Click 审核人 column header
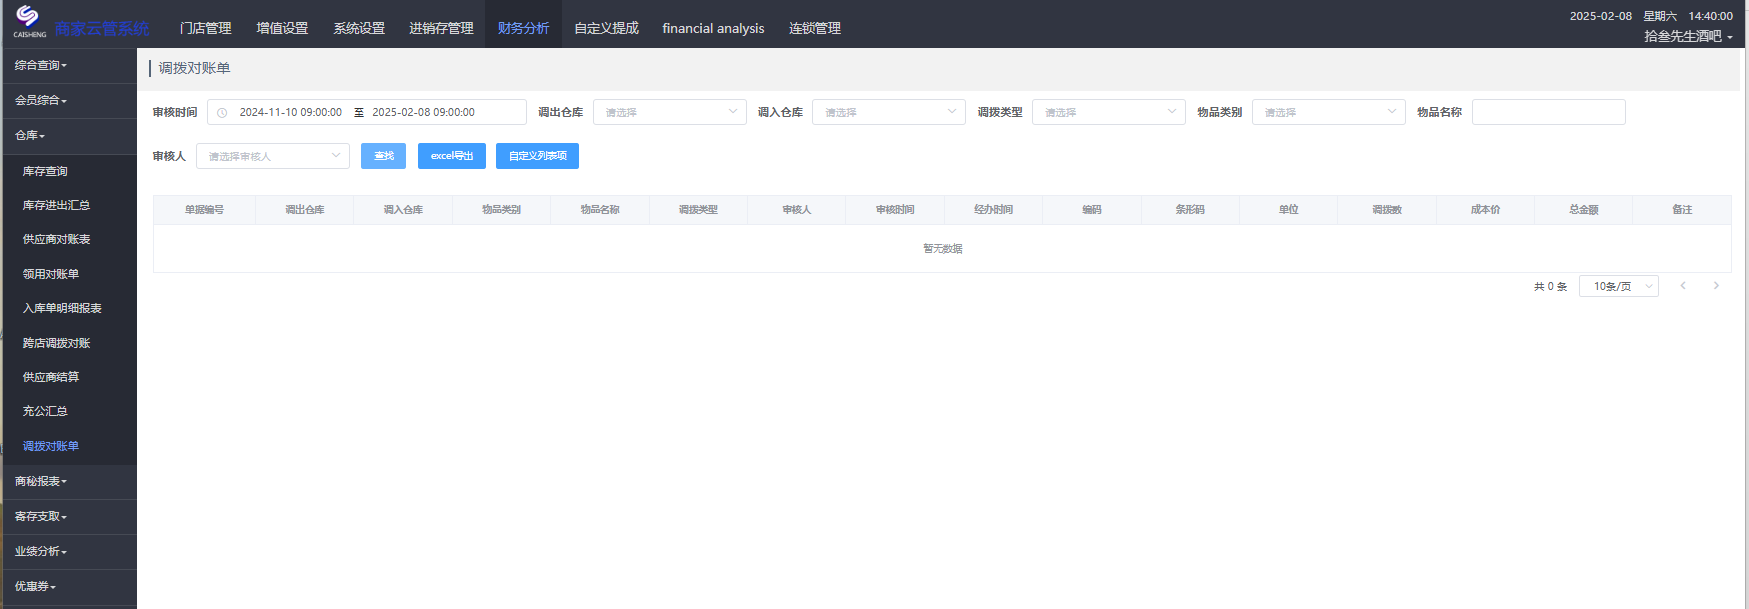Screen dimensions: 1749x609 (797, 210)
